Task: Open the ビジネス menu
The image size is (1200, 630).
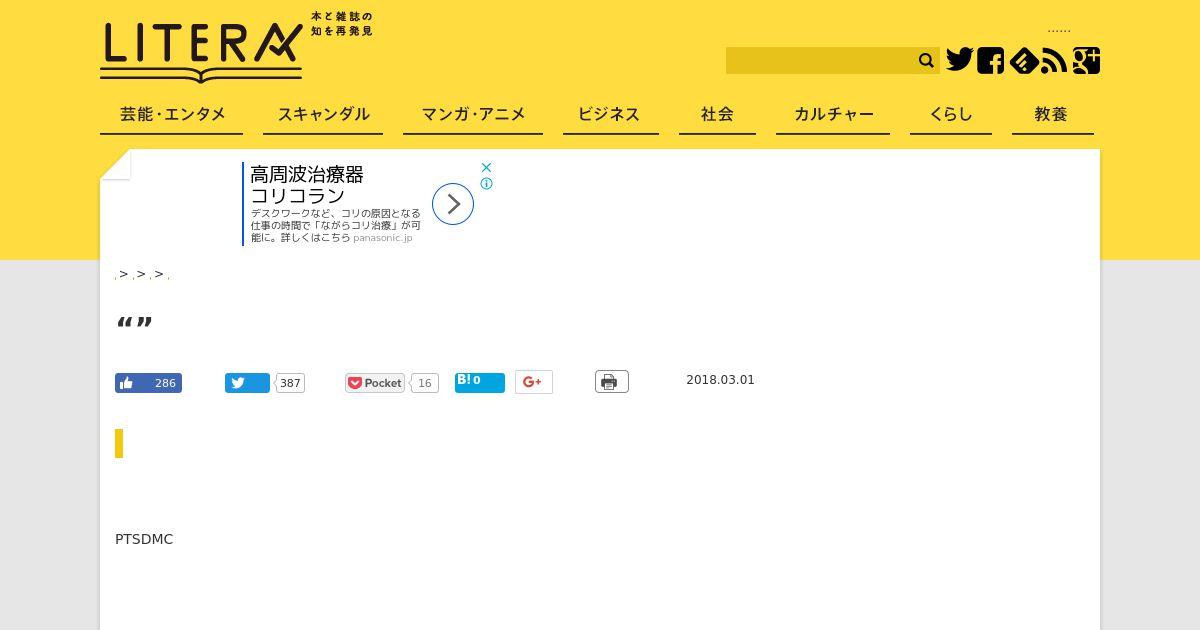Action: click(x=610, y=114)
